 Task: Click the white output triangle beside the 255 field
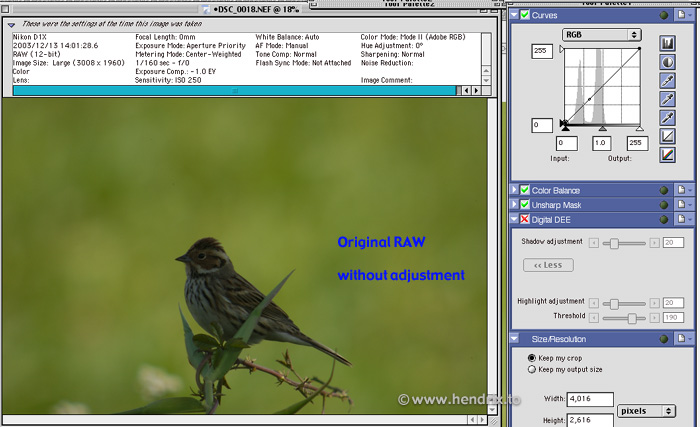(562, 49)
